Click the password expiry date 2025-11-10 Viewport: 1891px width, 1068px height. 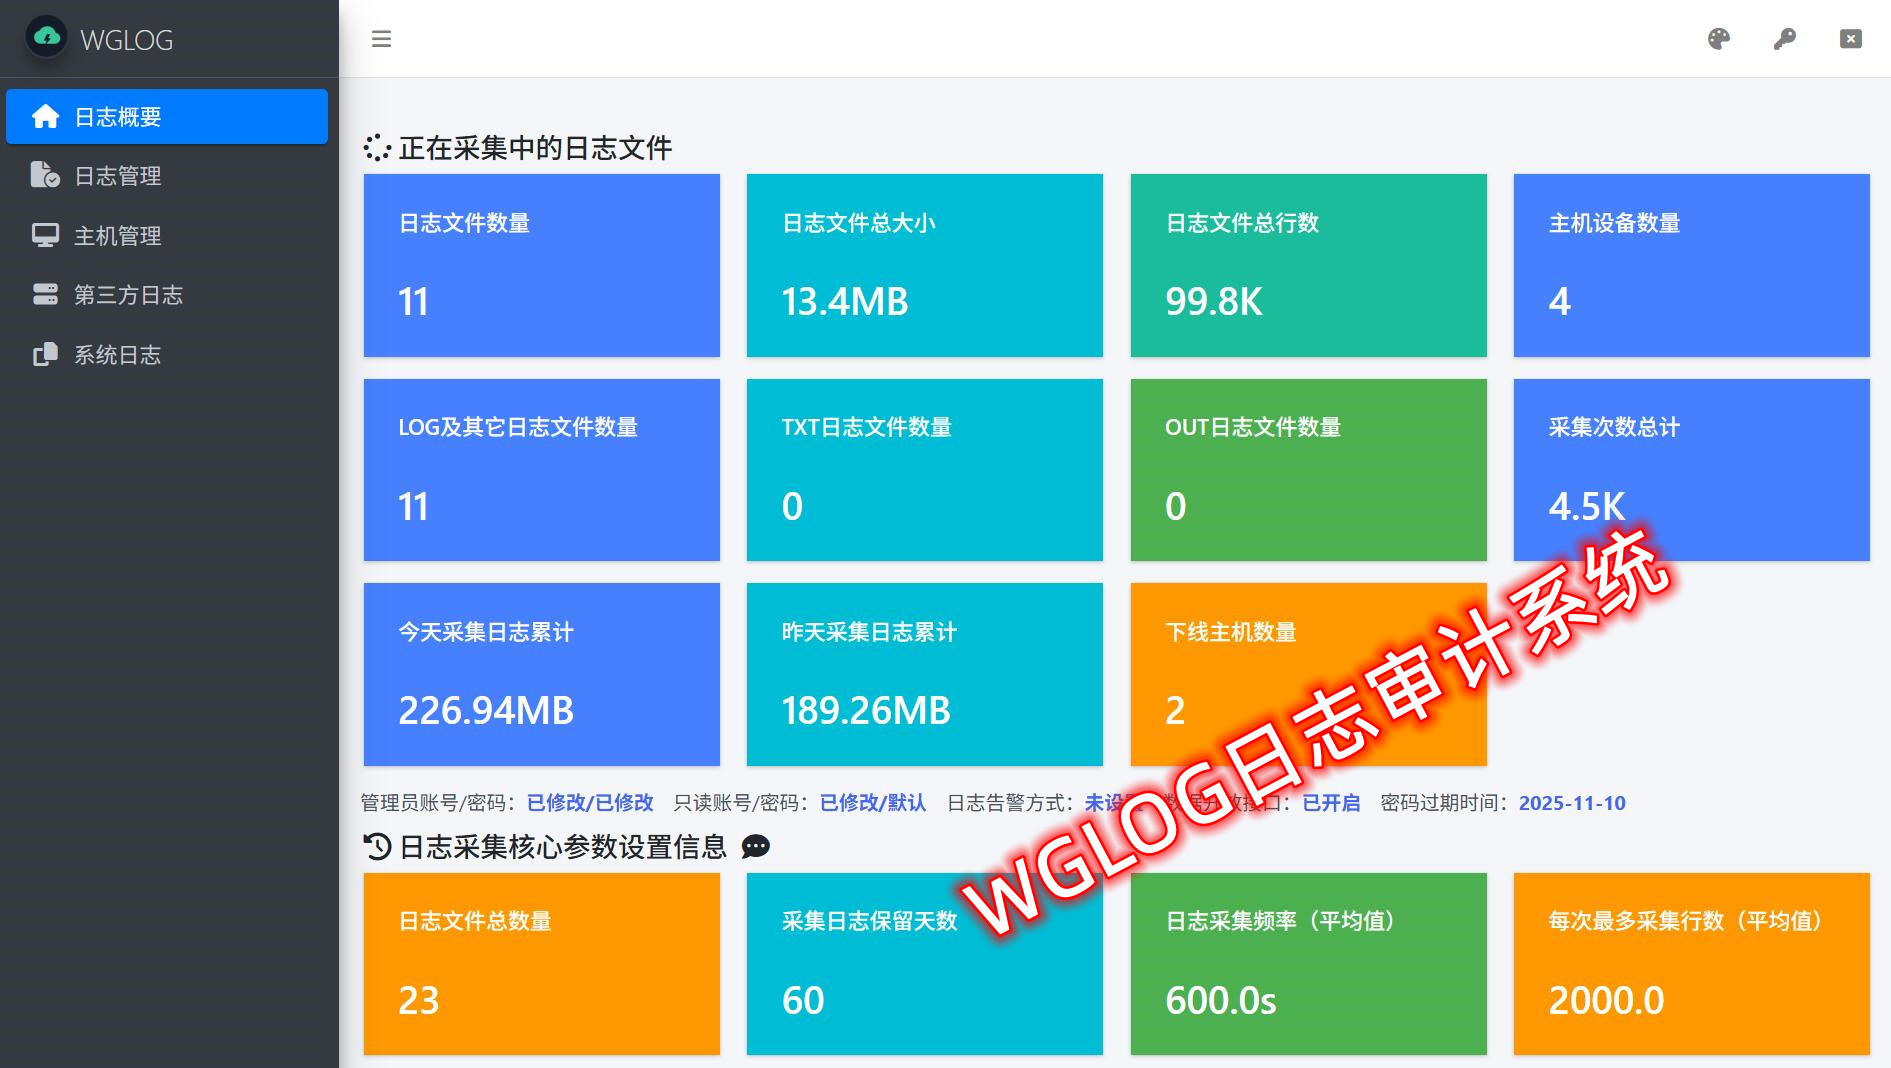click(1571, 803)
